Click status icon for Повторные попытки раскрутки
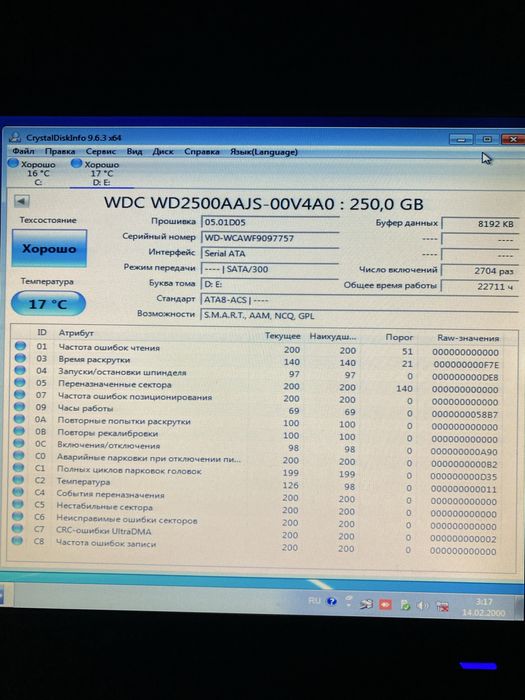Viewport: 525px width, 700px height. click(x=19, y=419)
